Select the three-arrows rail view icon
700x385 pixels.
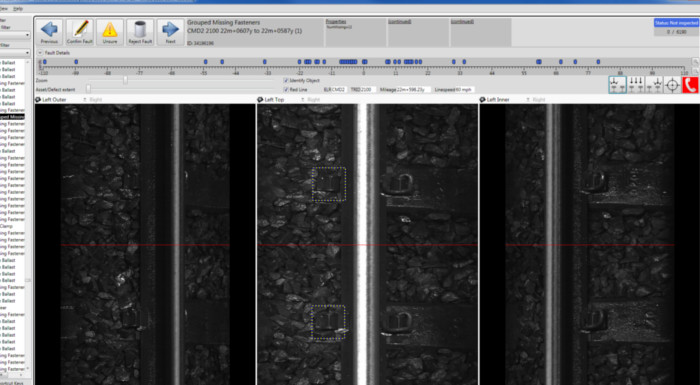[636, 84]
